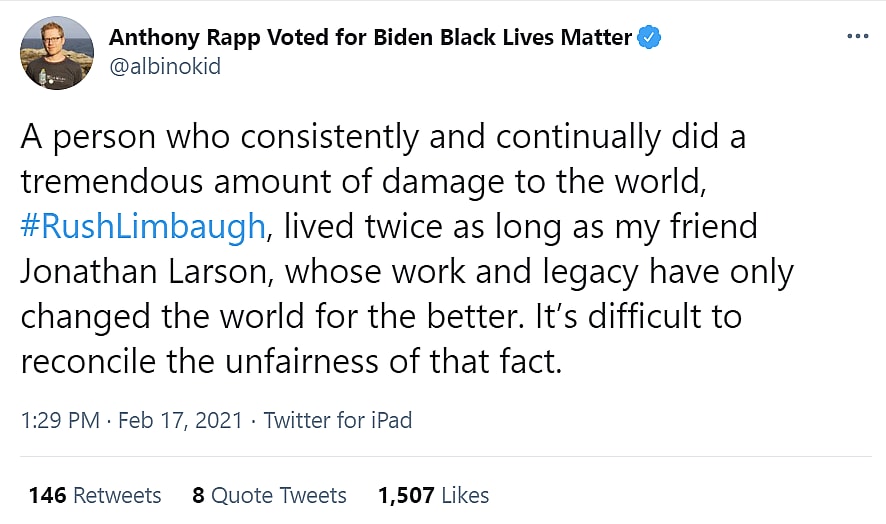886x524 pixels.
Task: Open the Twitter for iPad source link
Action: 338,420
